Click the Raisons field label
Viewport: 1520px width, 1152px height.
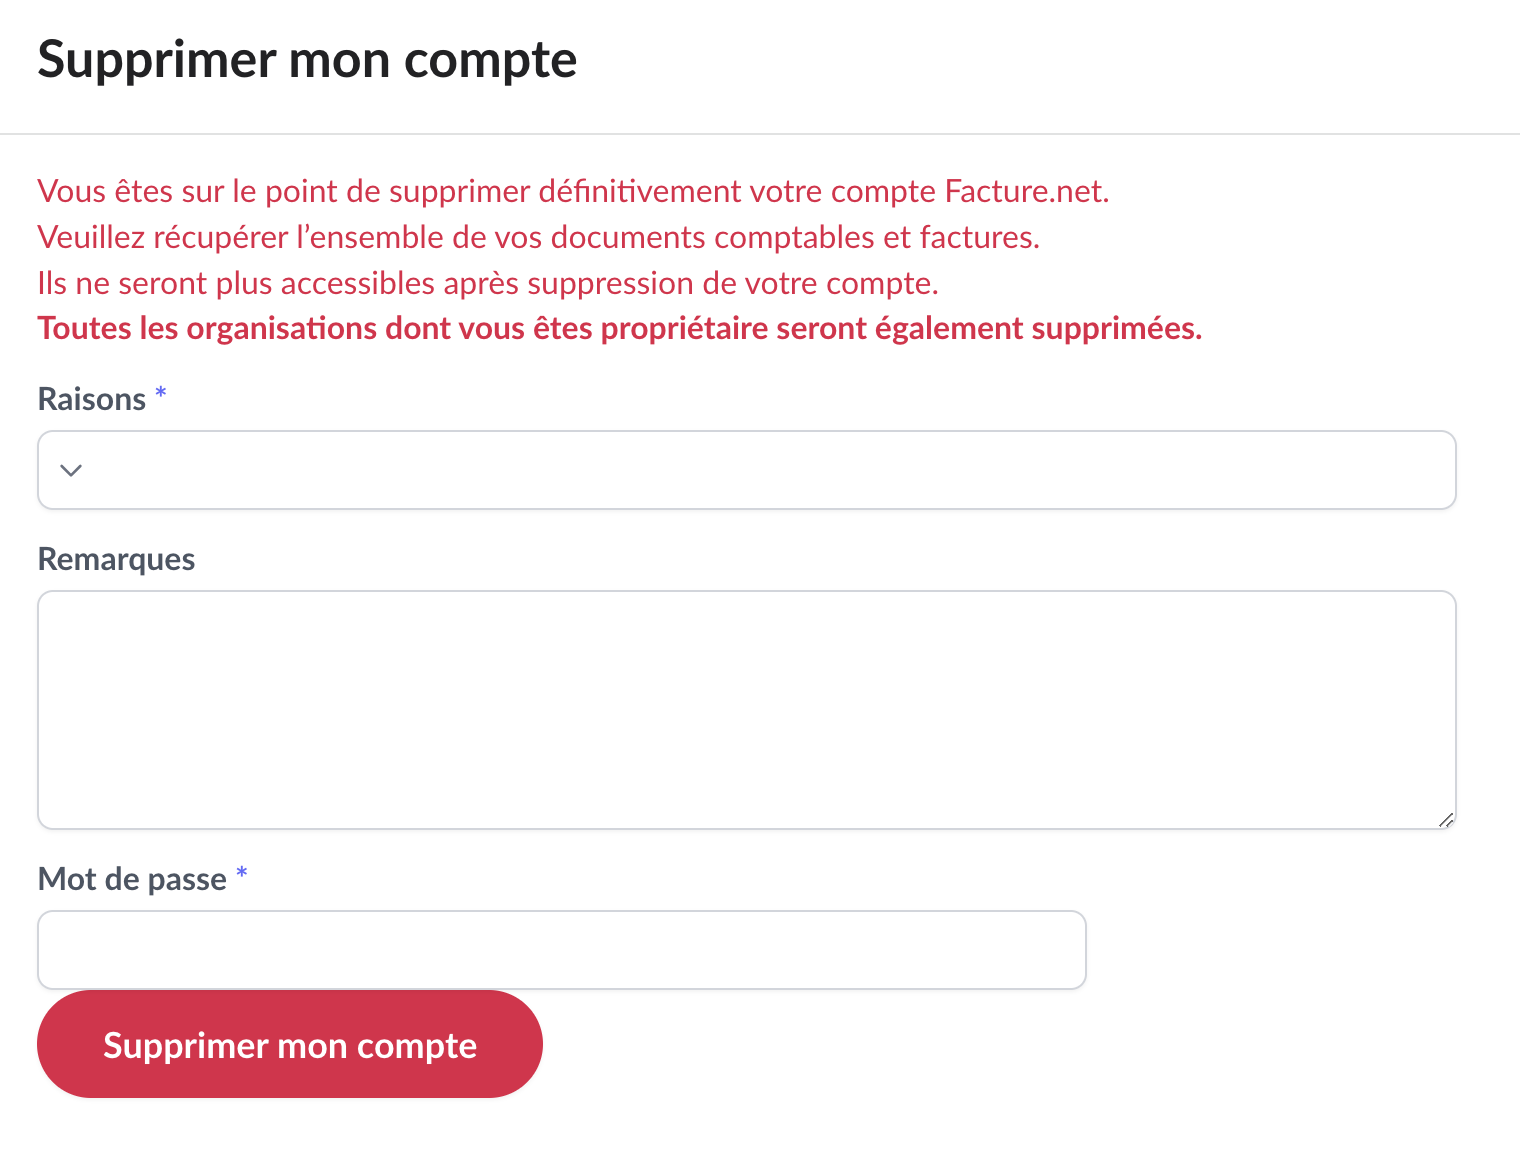coord(92,399)
